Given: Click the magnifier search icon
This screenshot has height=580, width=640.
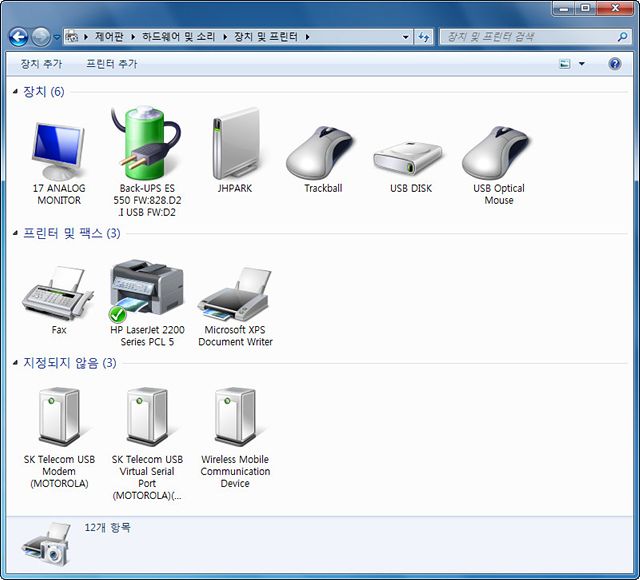Looking at the screenshot, I should click(622, 37).
